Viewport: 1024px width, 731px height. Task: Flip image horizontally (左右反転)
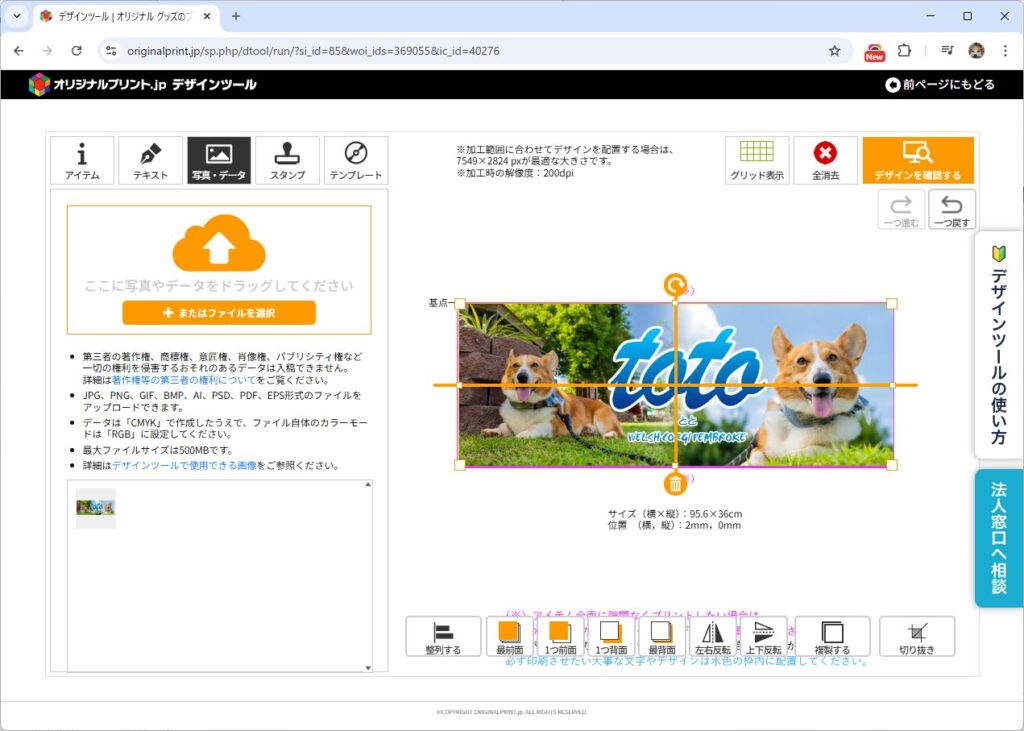(713, 636)
